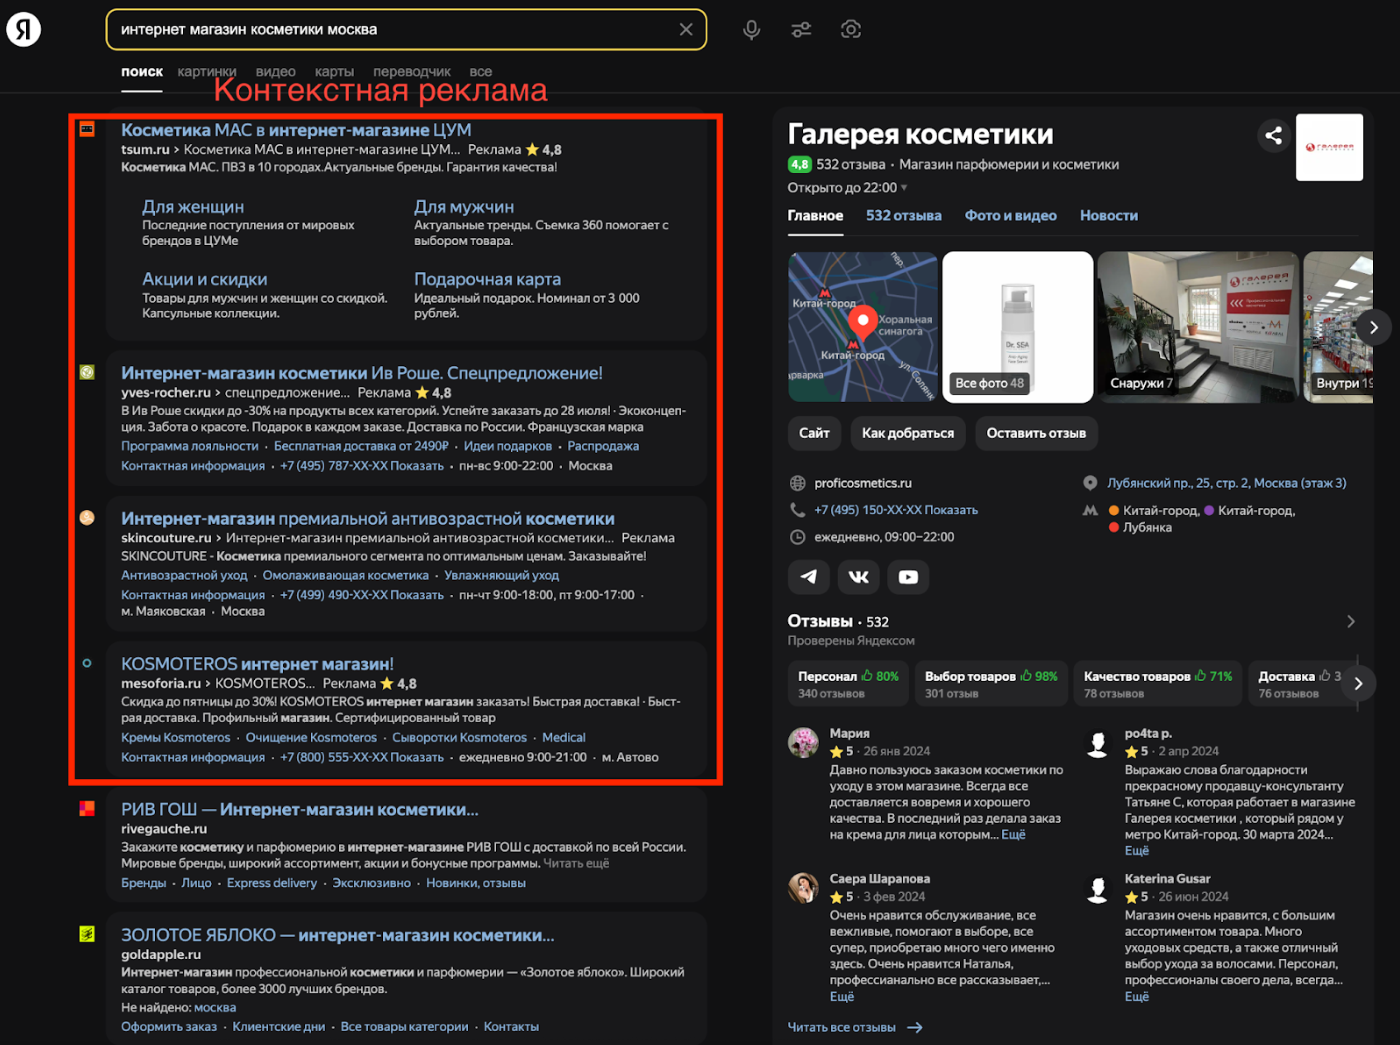Open the Акции и скидки sitelink
This screenshot has width=1400, height=1045.
coord(205,279)
